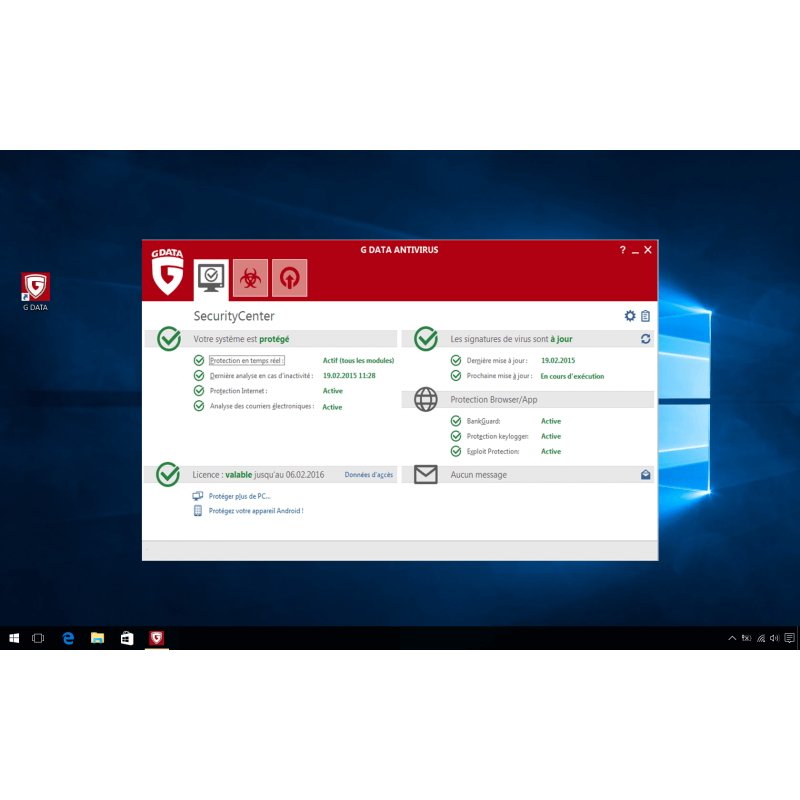Open settings via the gear icon
800x800 pixels.
coord(630,316)
